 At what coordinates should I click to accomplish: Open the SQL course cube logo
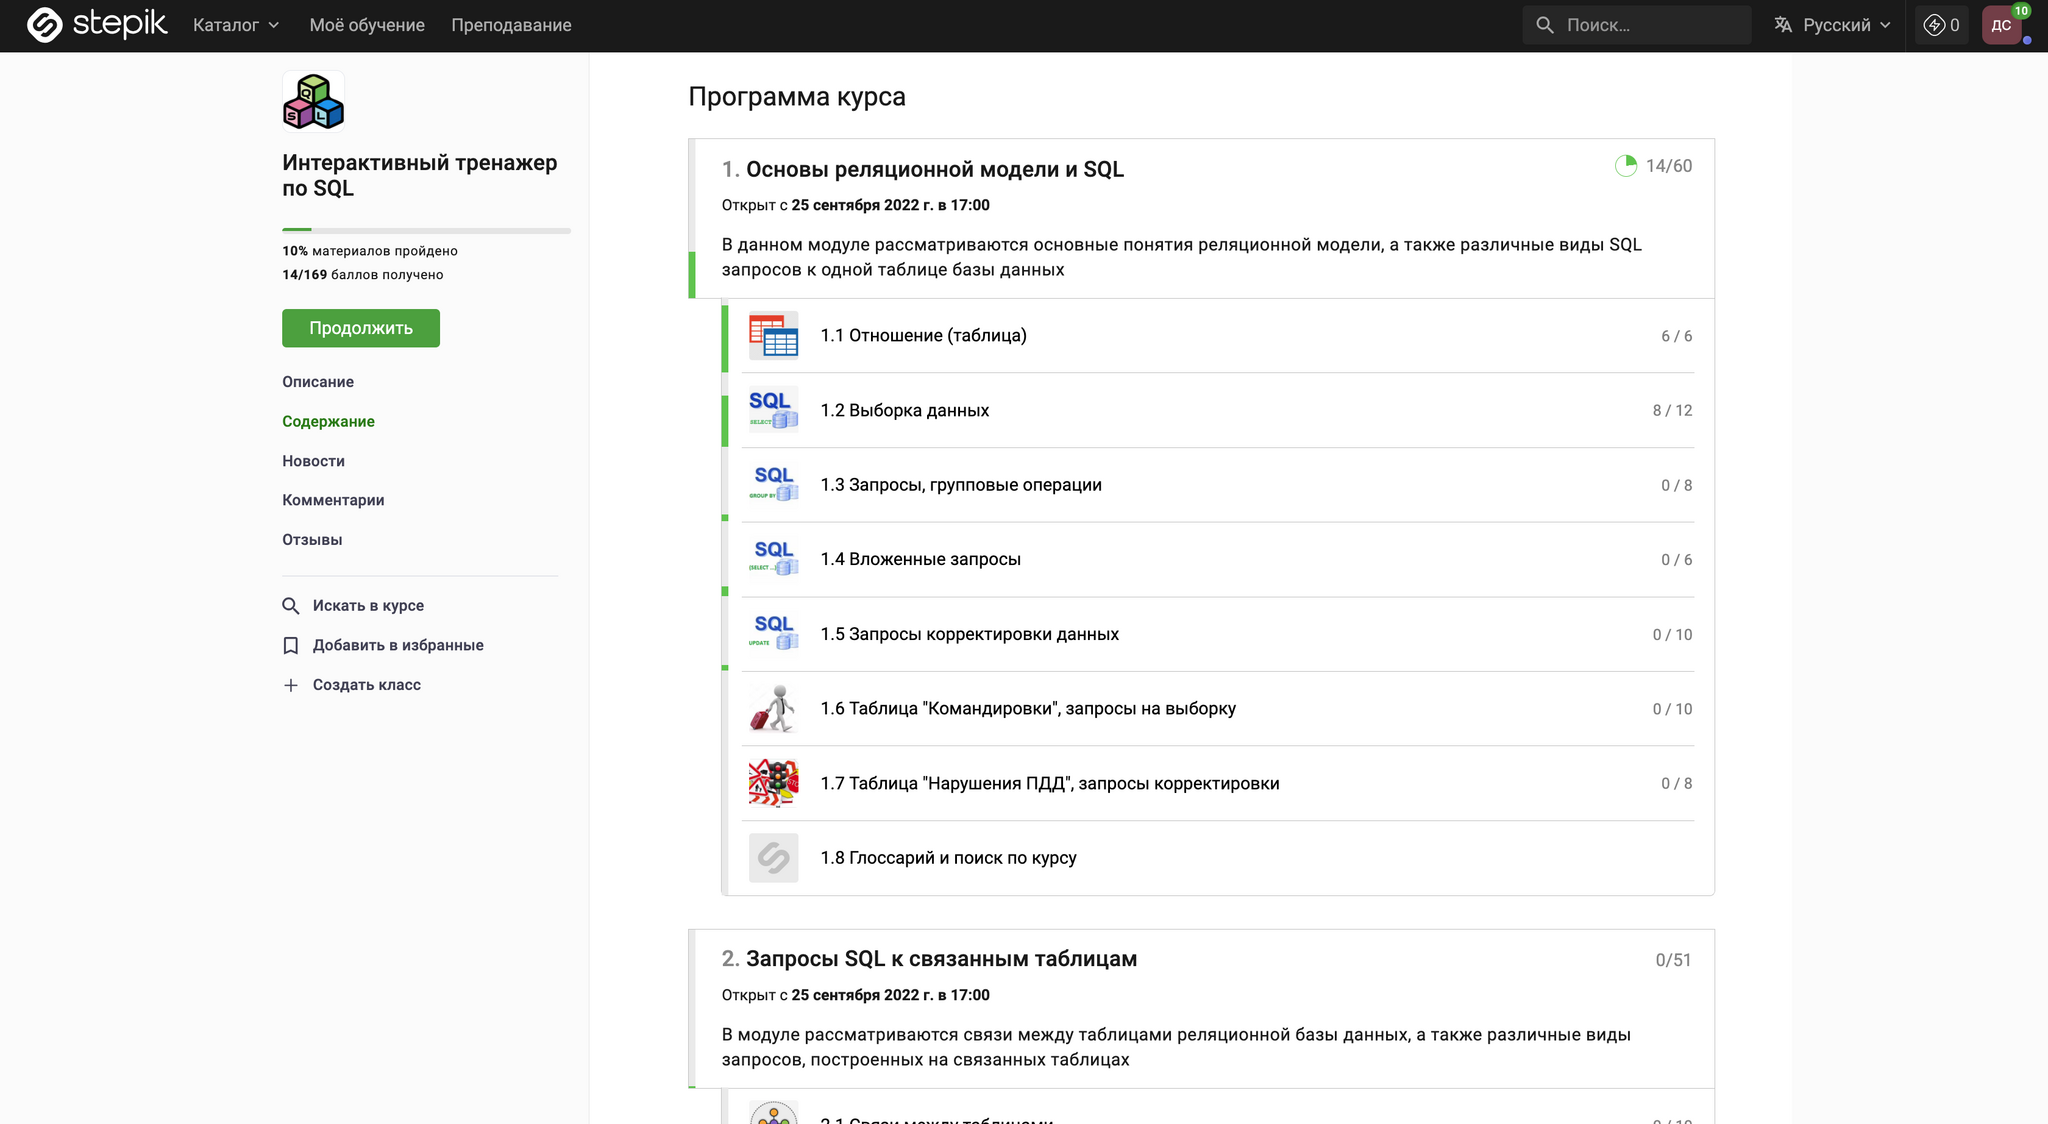pos(313,101)
